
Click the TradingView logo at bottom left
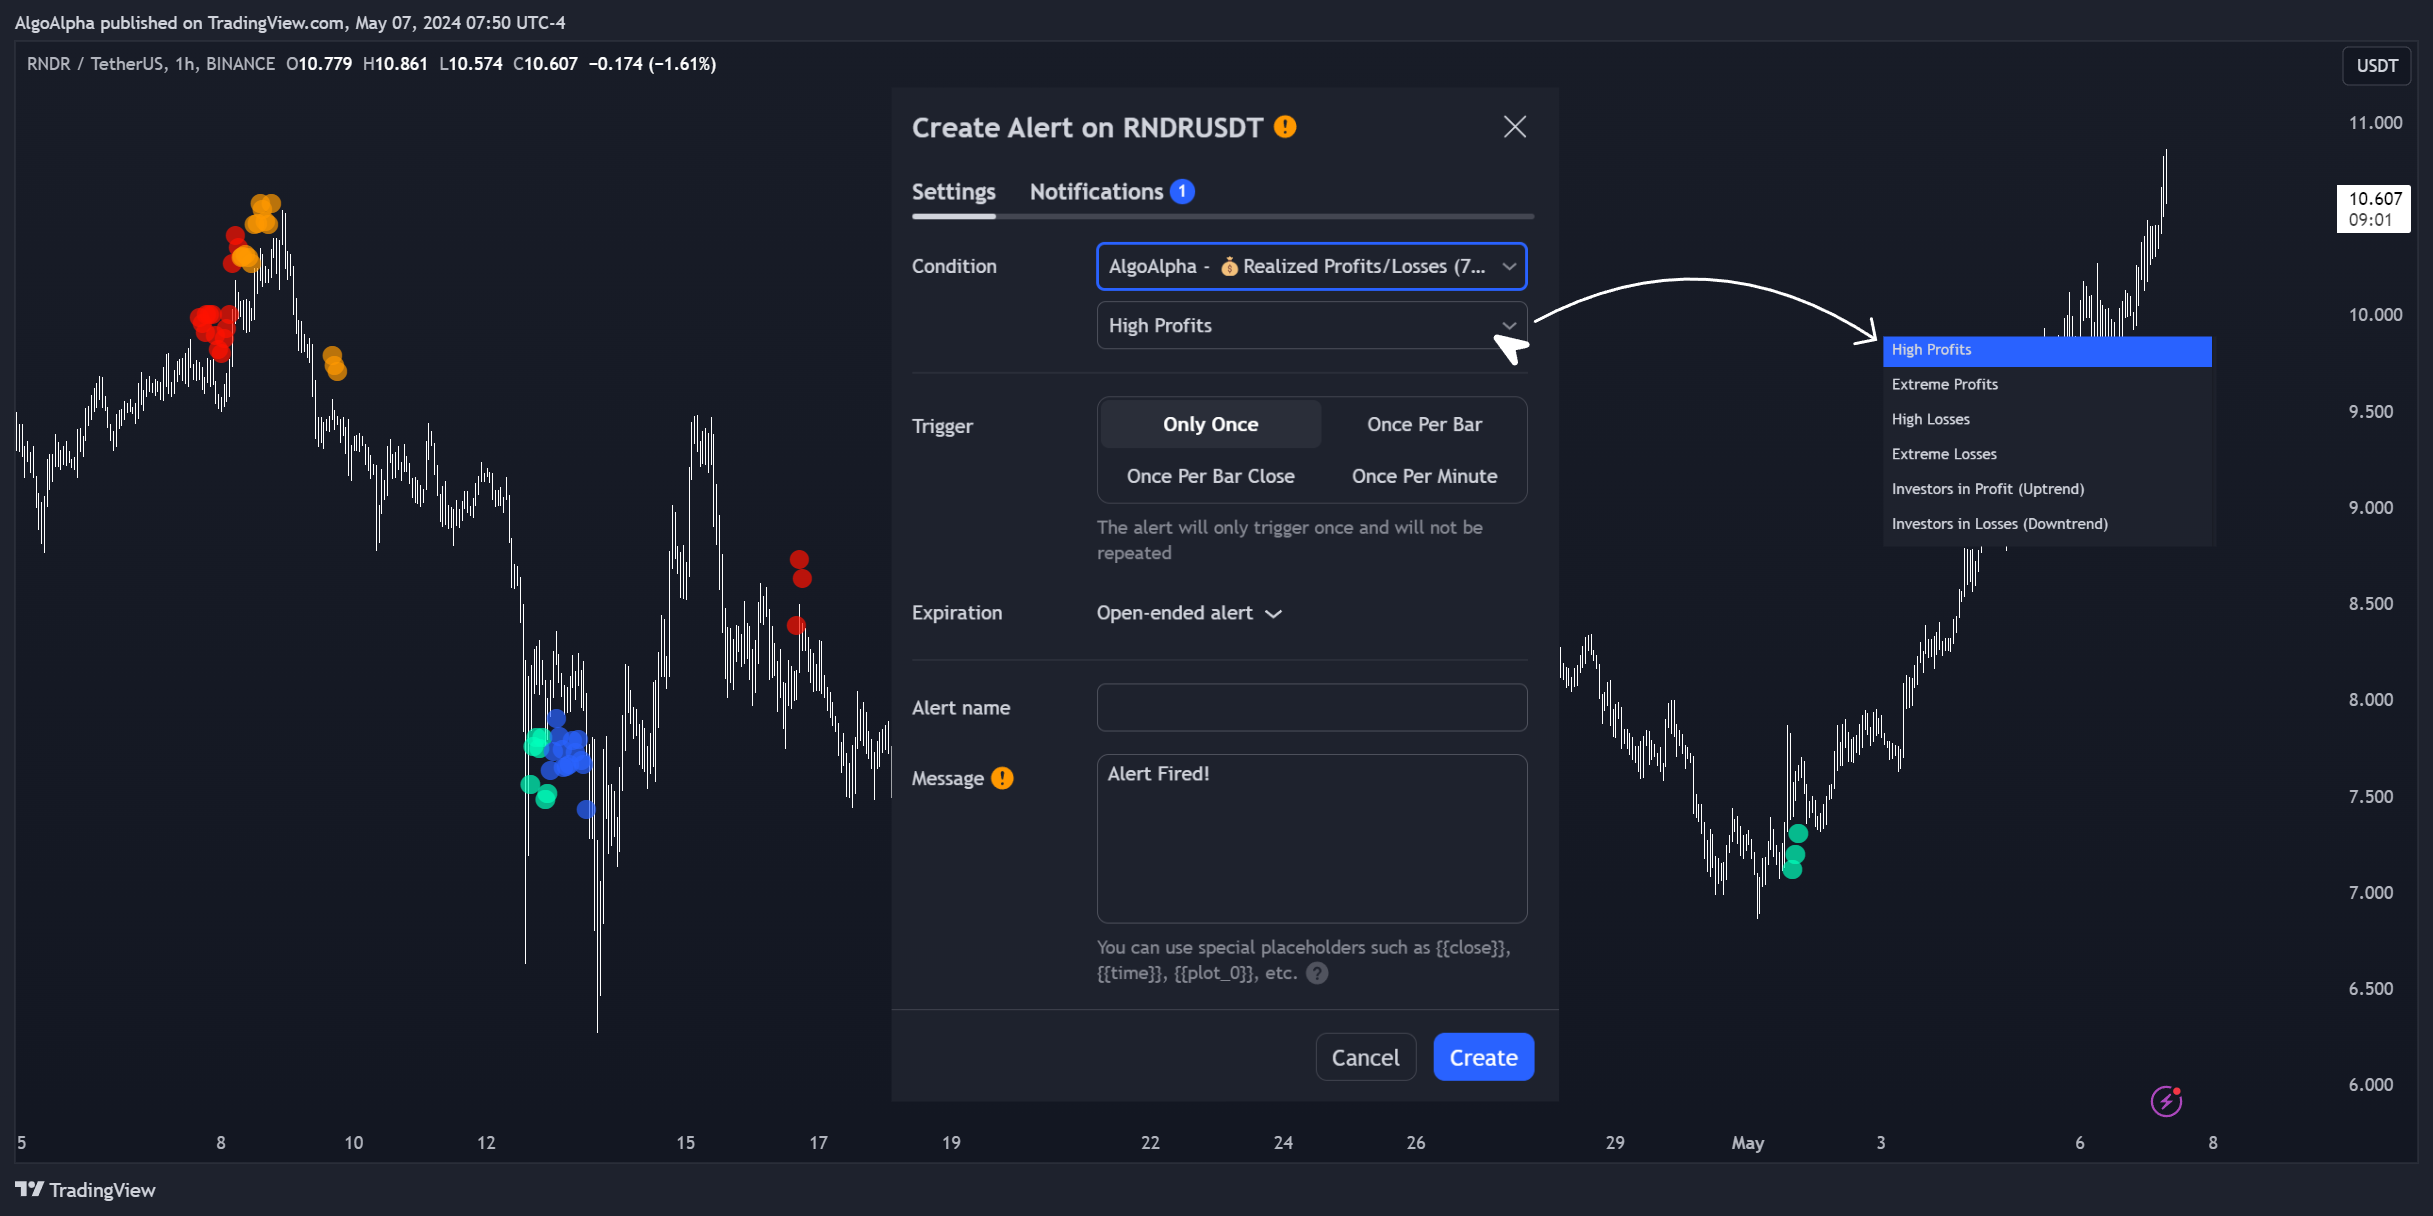85,1190
